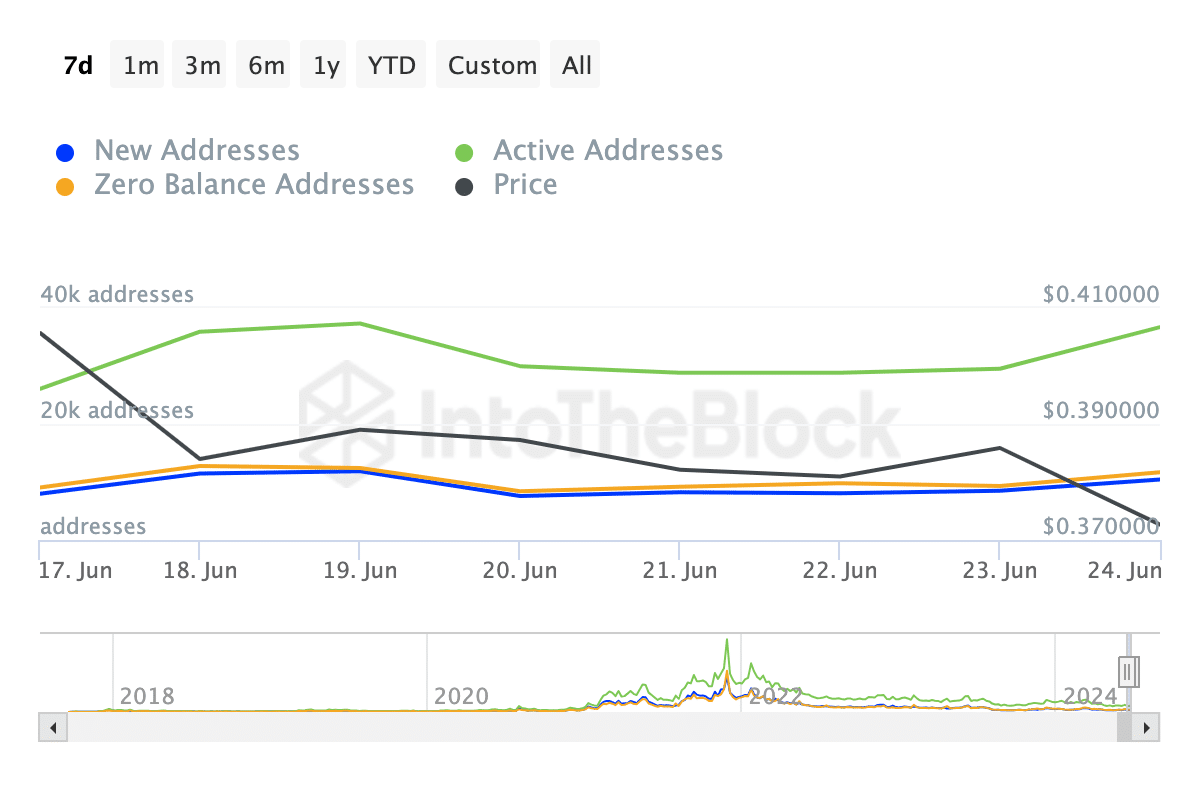Select the 3m range button

tap(203, 66)
